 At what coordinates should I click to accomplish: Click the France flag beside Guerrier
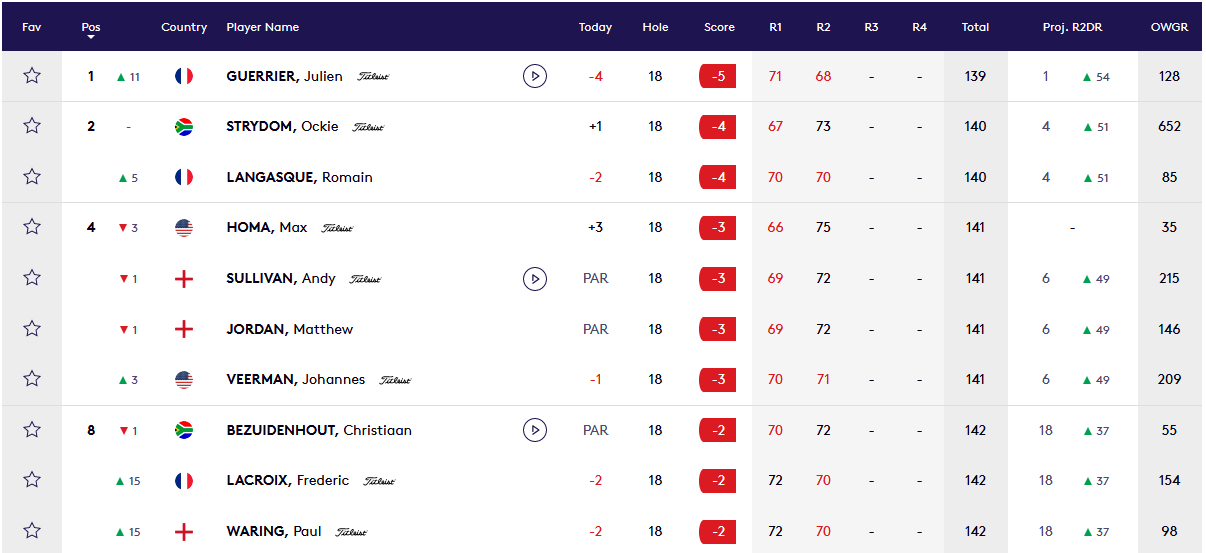click(184, 76)
